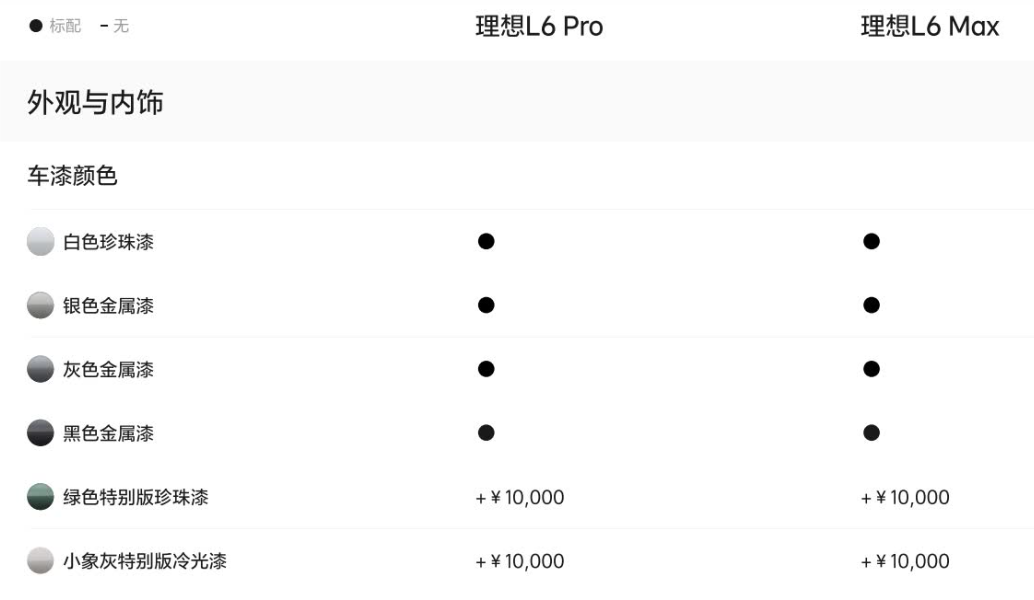This screenshot has width=1034, height=600.
Task: Pick the black metallic paint swatch
Action: pyautogui.click(x=40, y=433)
